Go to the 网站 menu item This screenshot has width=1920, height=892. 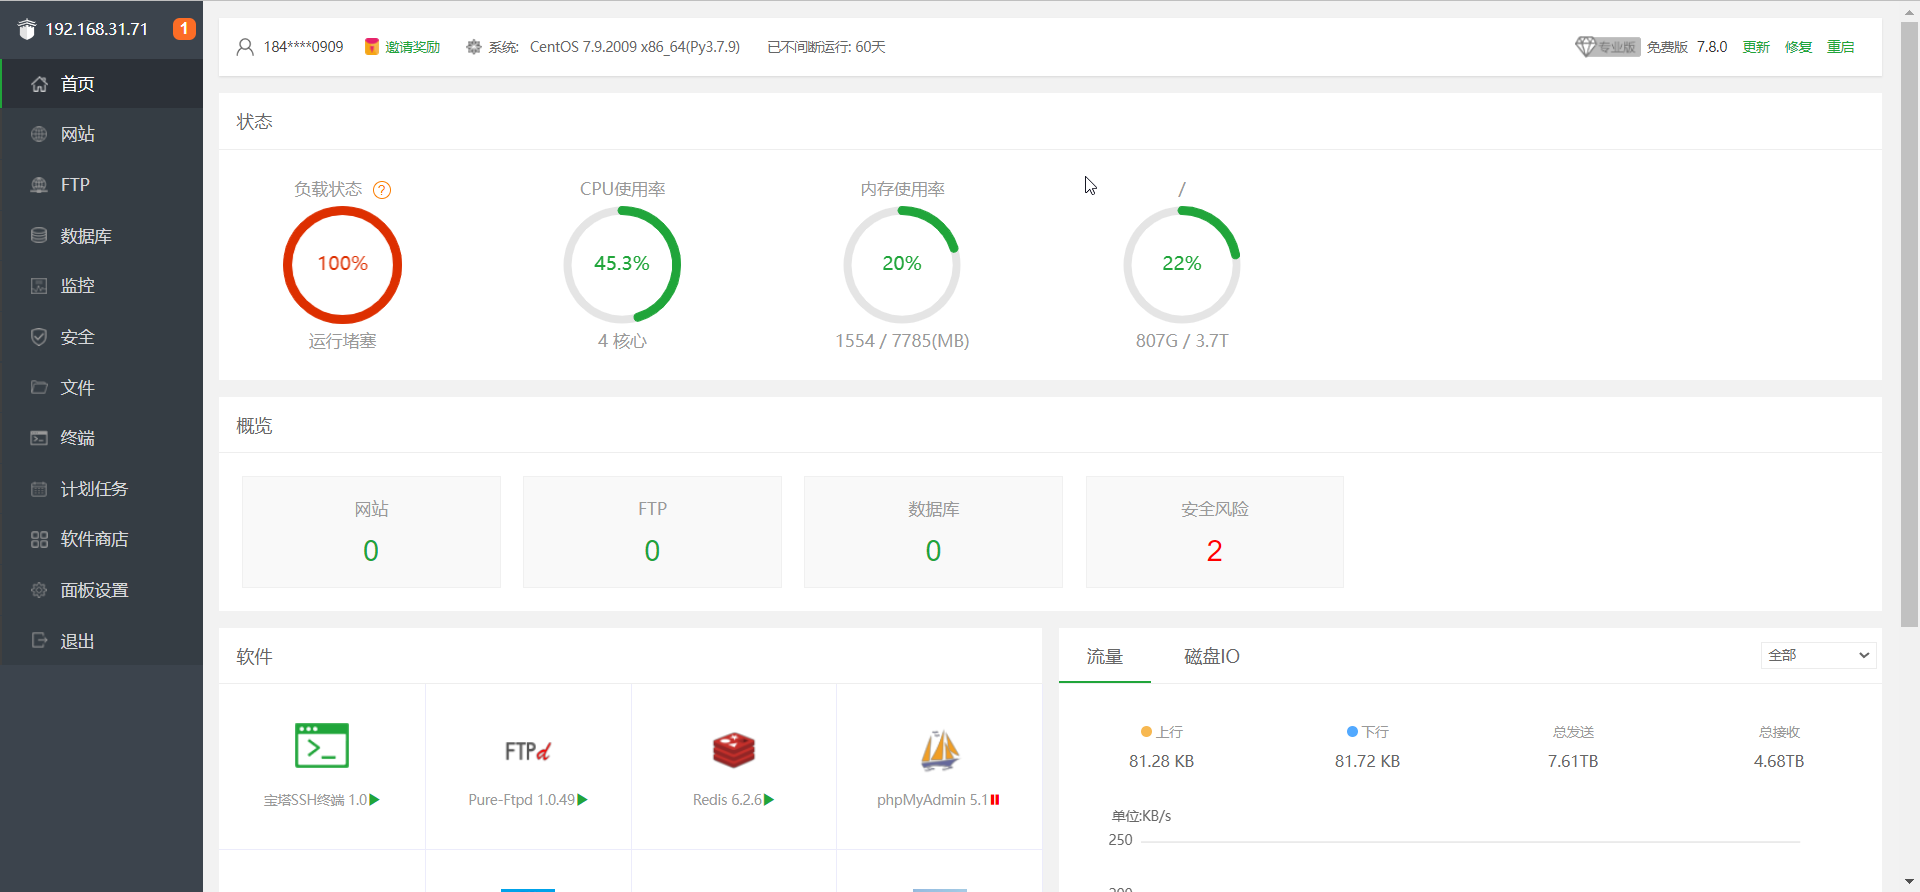point(102,134)
